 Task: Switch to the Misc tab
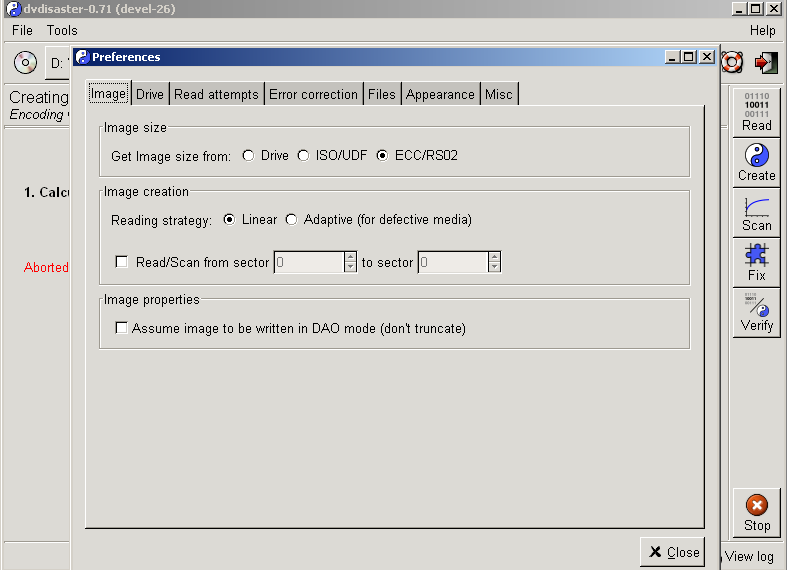[x=499, y=94]
